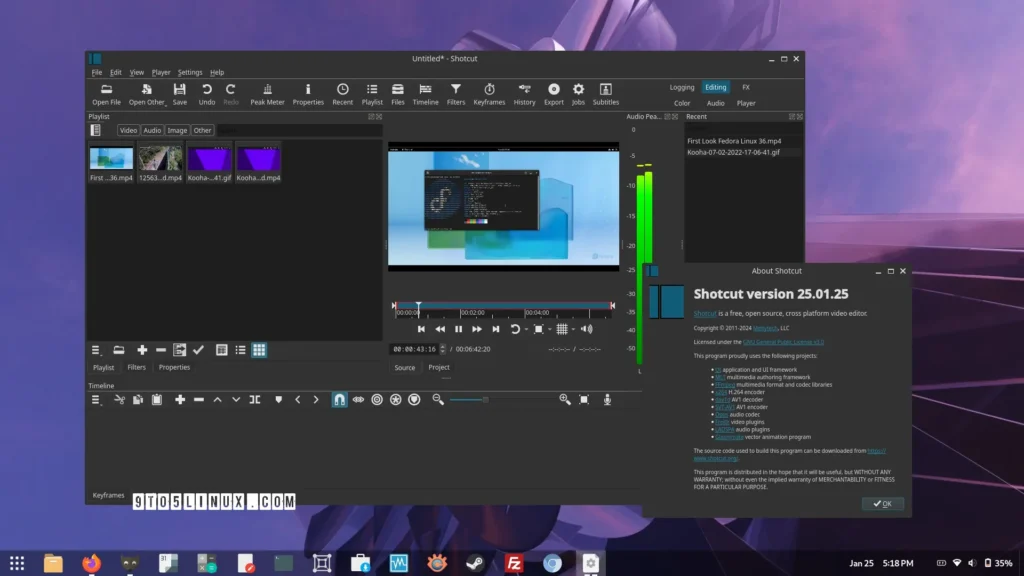Open the playlist hamburger menu
The height and width of the screenshot is (576, 1024).
(97, 350)
